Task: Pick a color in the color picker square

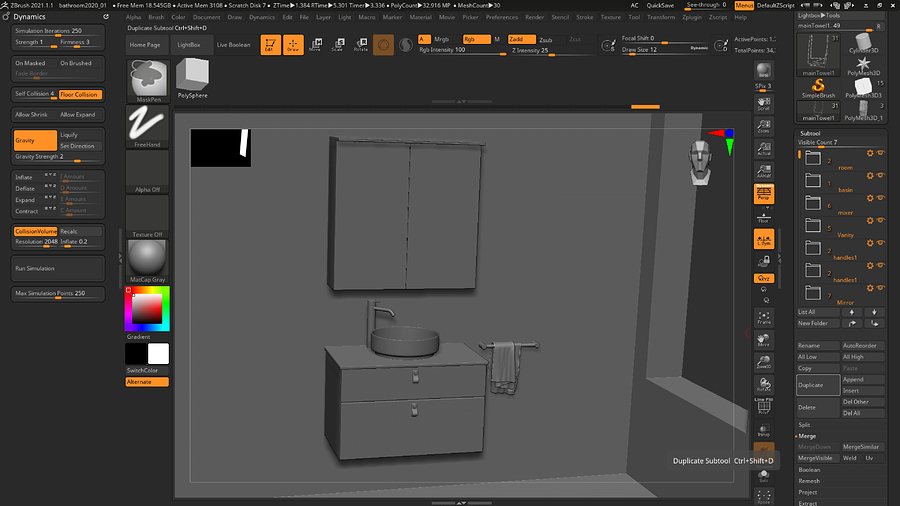Action: tap(147, 309)
